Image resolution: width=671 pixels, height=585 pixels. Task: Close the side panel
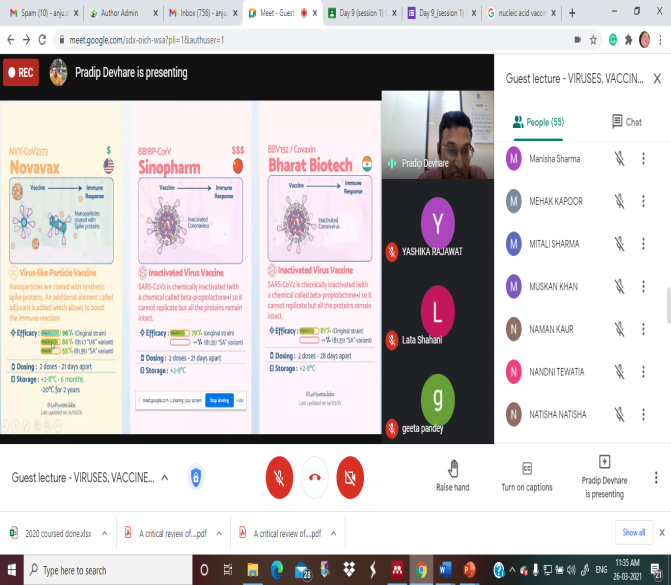click(655, 78)
